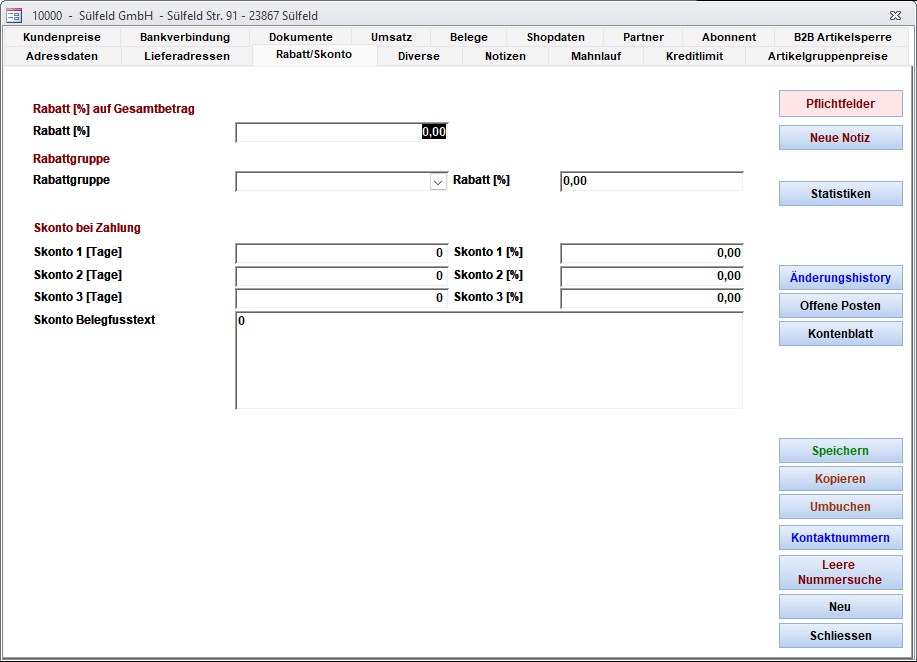This screenshot has width=917, height=662.
Task: Click the Leere Nummersuche button
Action: pyautogui.click(x=840, y=572)
